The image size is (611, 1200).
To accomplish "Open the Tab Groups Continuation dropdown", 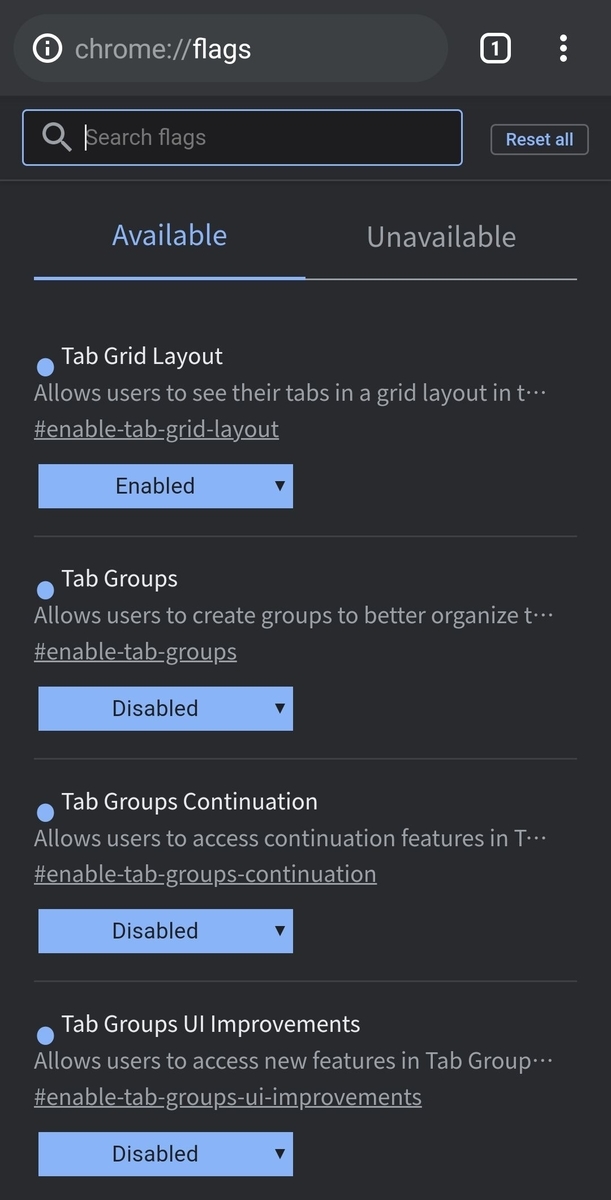I will click(165, 931).
